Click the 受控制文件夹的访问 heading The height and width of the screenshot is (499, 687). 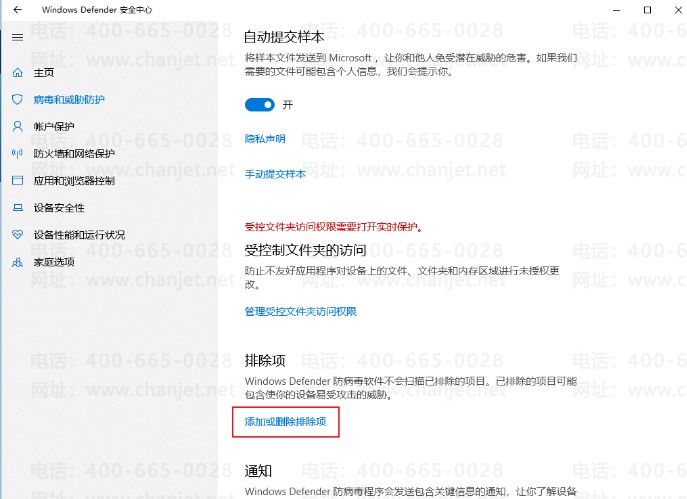305,250
